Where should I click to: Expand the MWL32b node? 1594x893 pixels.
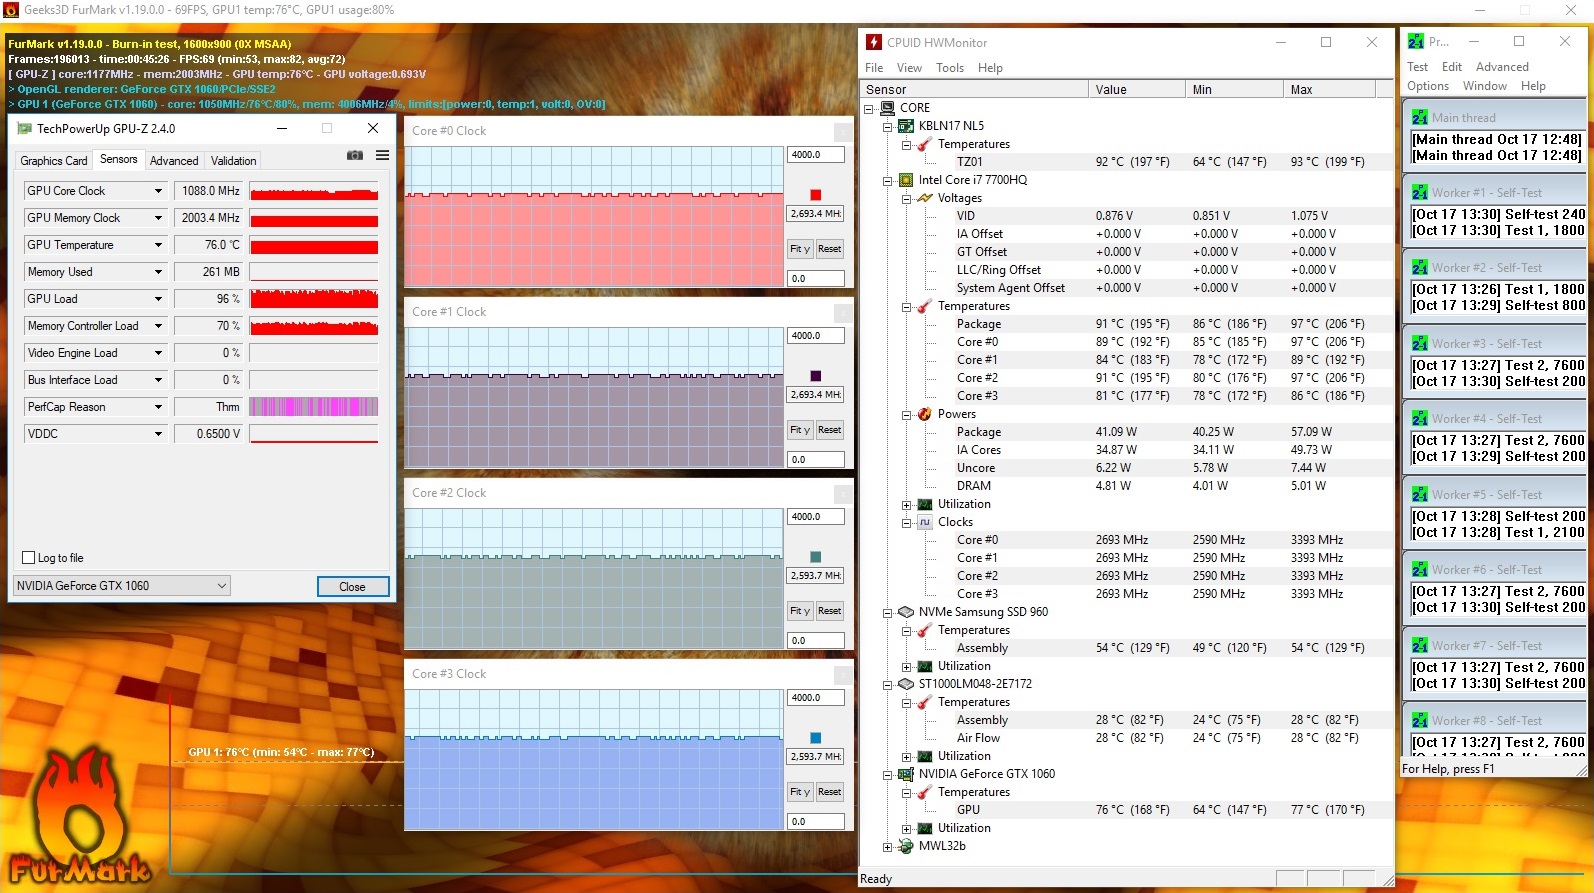pyautogui.click(x=887, y=846)
